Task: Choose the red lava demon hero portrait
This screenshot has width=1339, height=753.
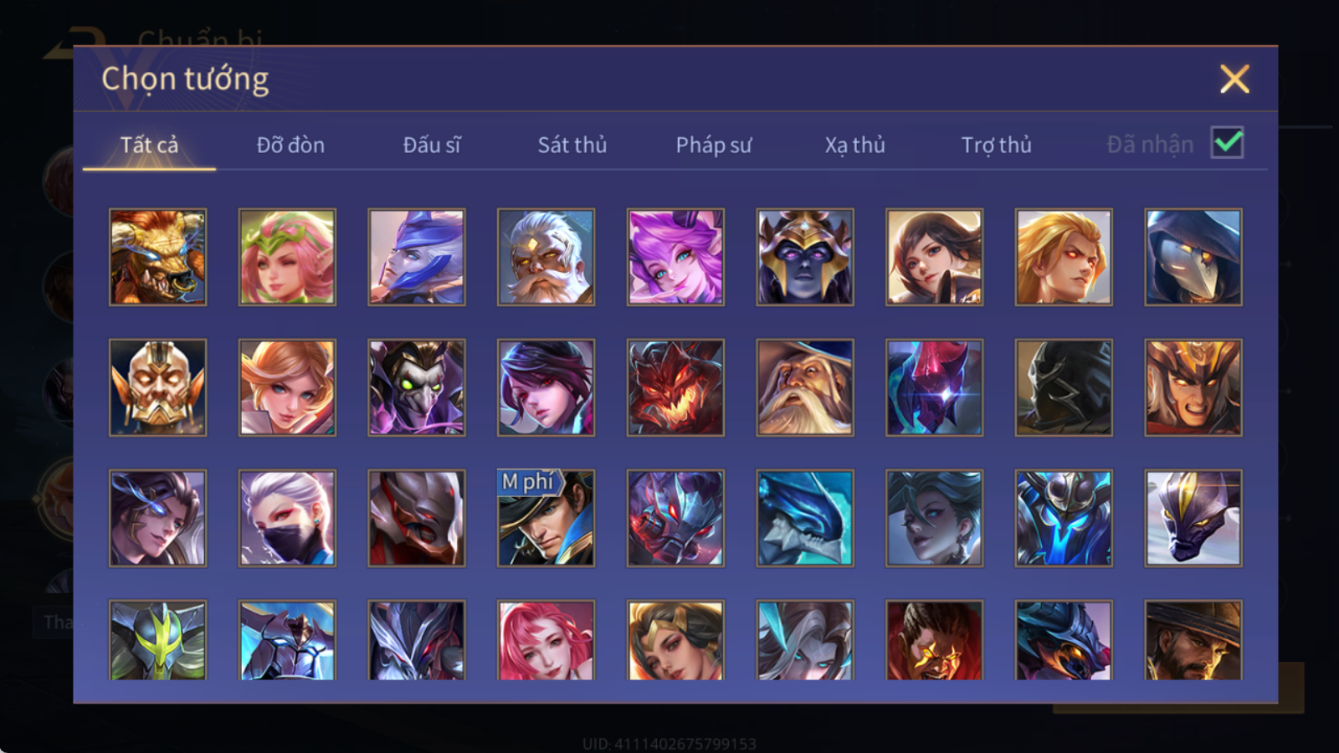Action: pyautogui.click(x=676, y=387)
